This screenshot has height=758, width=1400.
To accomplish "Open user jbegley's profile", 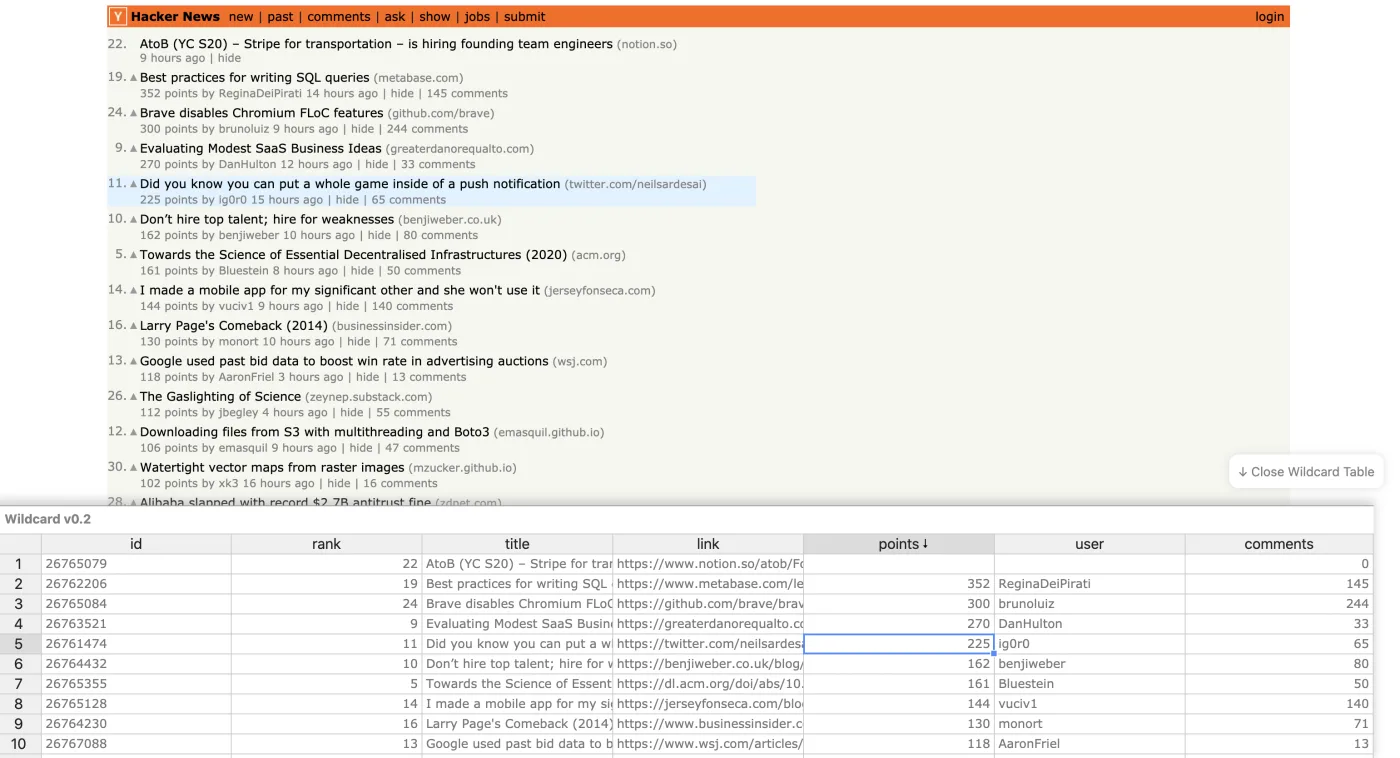I will tap(239, 413).
